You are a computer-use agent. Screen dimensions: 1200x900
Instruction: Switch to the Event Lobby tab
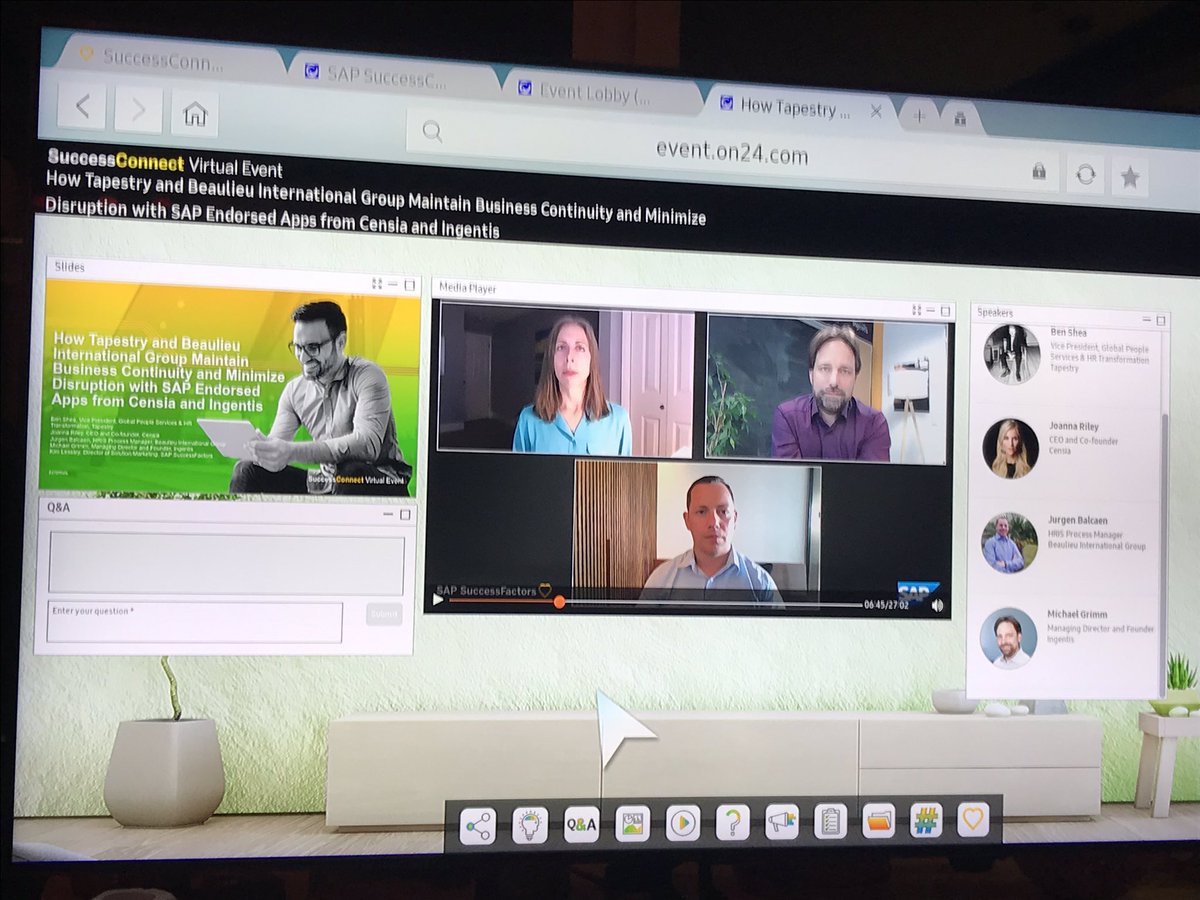tap(595, 93)
